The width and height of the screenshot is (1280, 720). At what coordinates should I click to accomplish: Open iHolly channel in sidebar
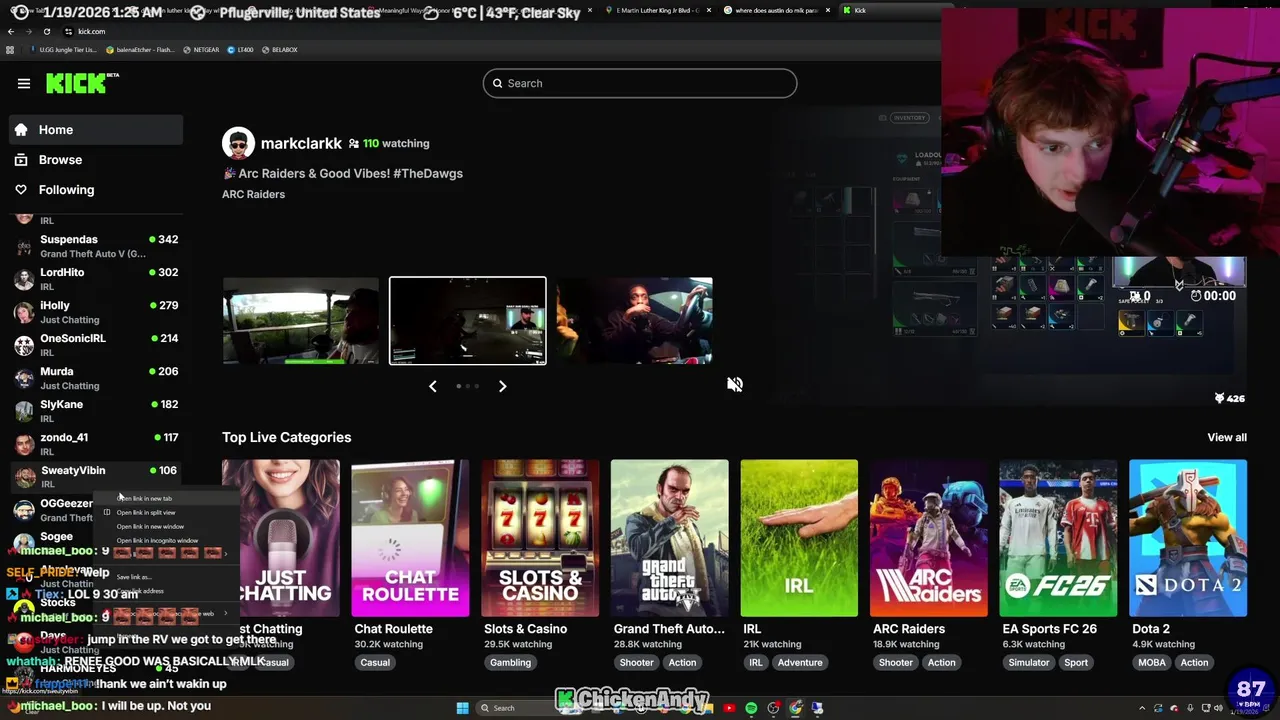click(96, 312)
